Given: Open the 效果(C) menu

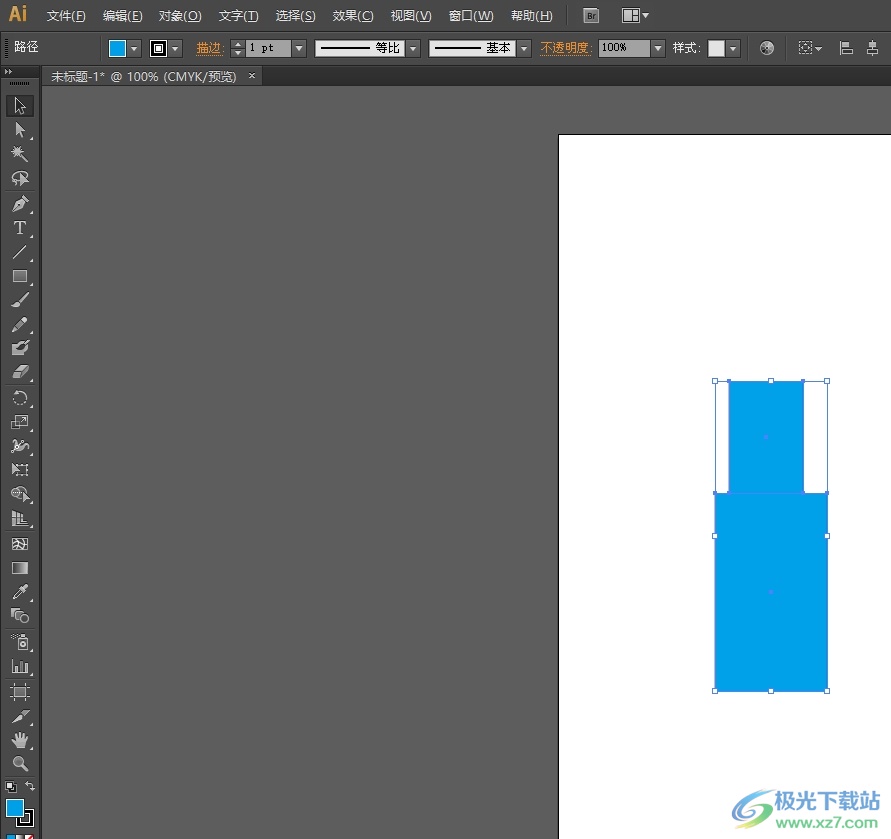Looking at the screenshot, I should pos(353,16).
